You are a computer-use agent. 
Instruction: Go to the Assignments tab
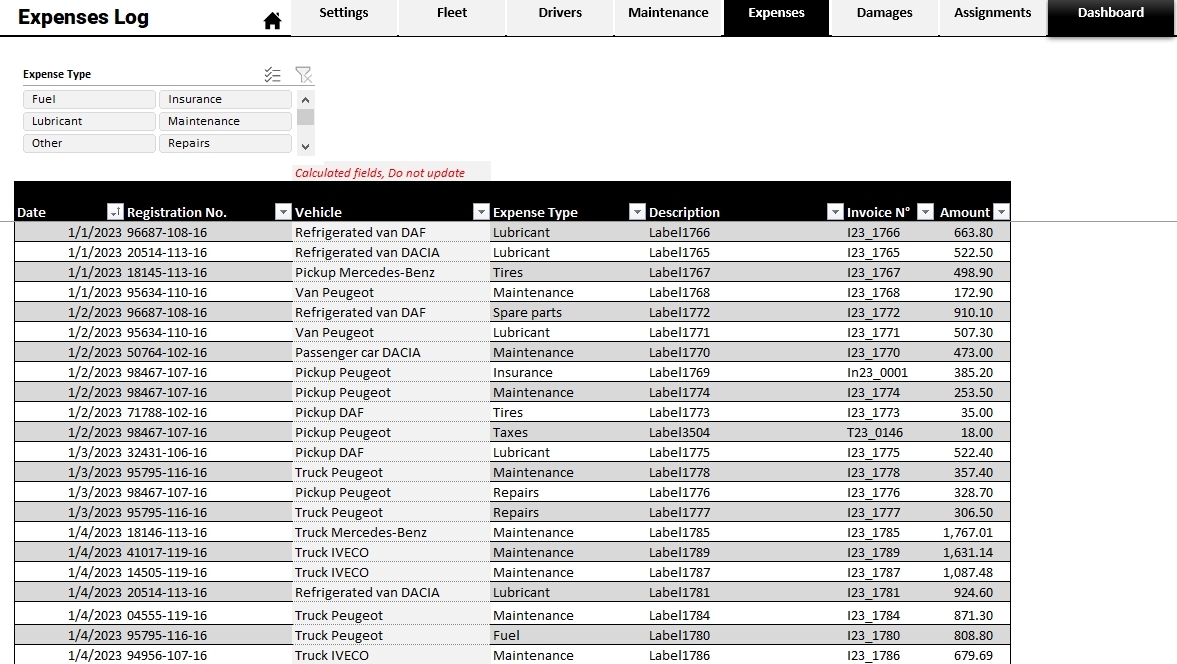[x=992, y=17]
